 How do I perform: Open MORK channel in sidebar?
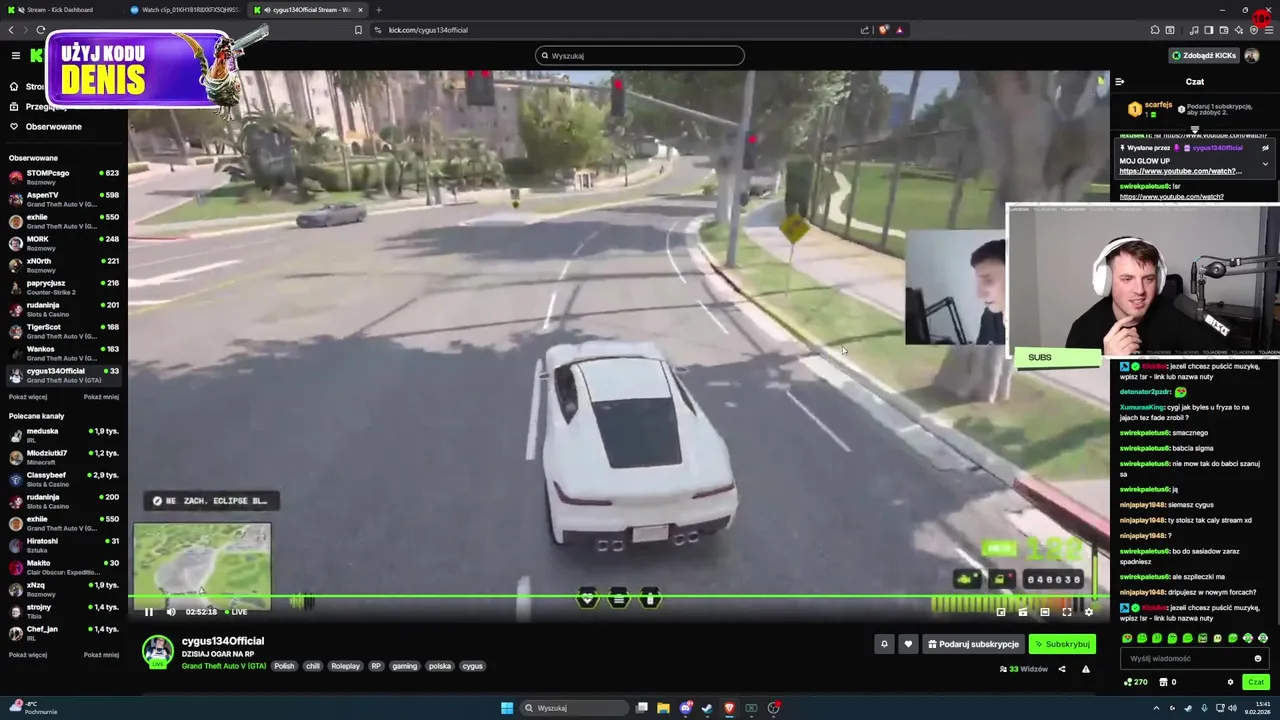[63, 243]
